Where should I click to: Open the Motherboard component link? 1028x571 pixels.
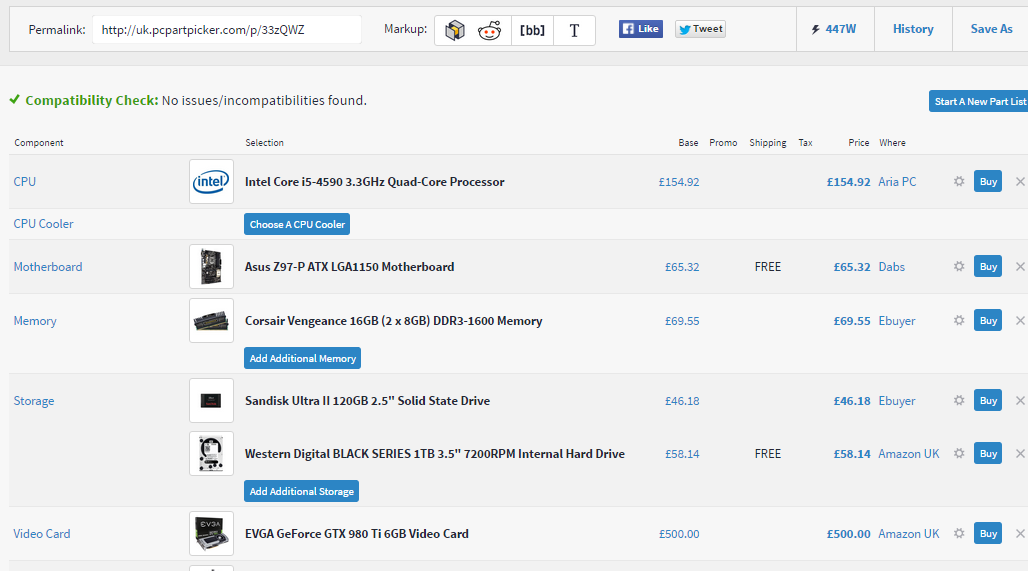(48, 267)
